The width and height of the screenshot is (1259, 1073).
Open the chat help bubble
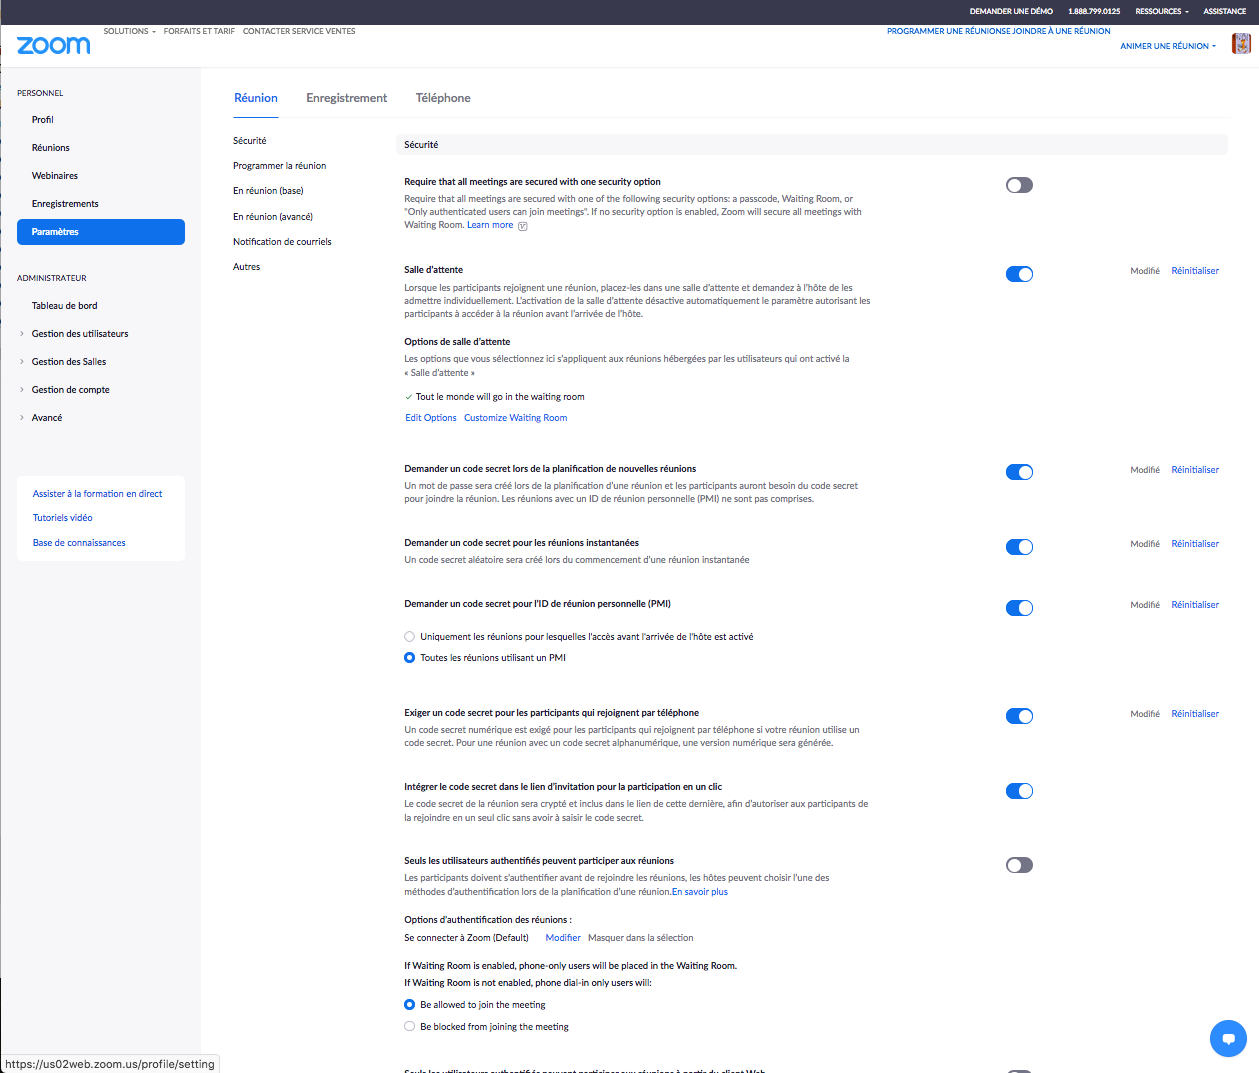1227,1038
